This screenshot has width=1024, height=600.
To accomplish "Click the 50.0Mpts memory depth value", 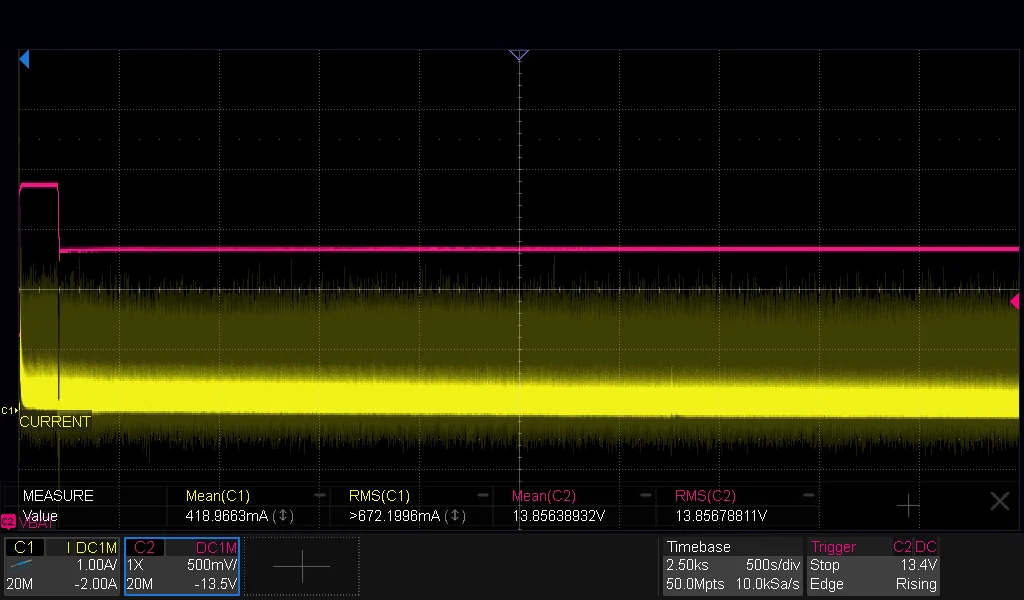I will pyautogui.click(x=695, y=584).
